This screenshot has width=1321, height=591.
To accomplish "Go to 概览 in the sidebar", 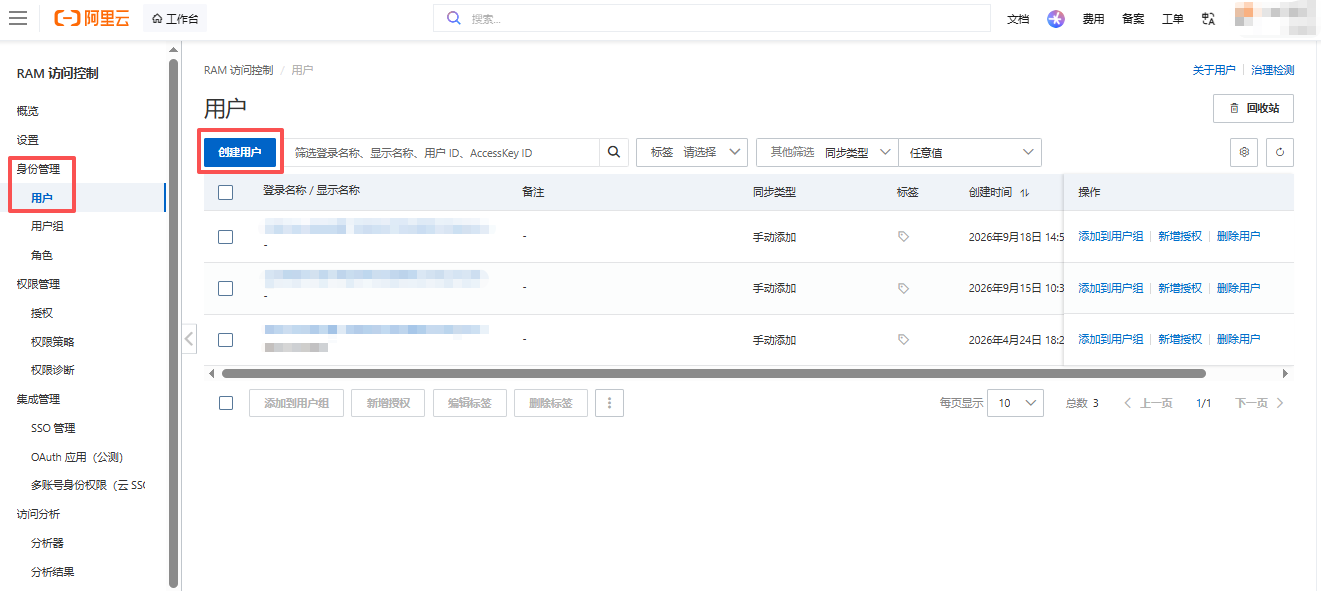I will pos(28,111).
